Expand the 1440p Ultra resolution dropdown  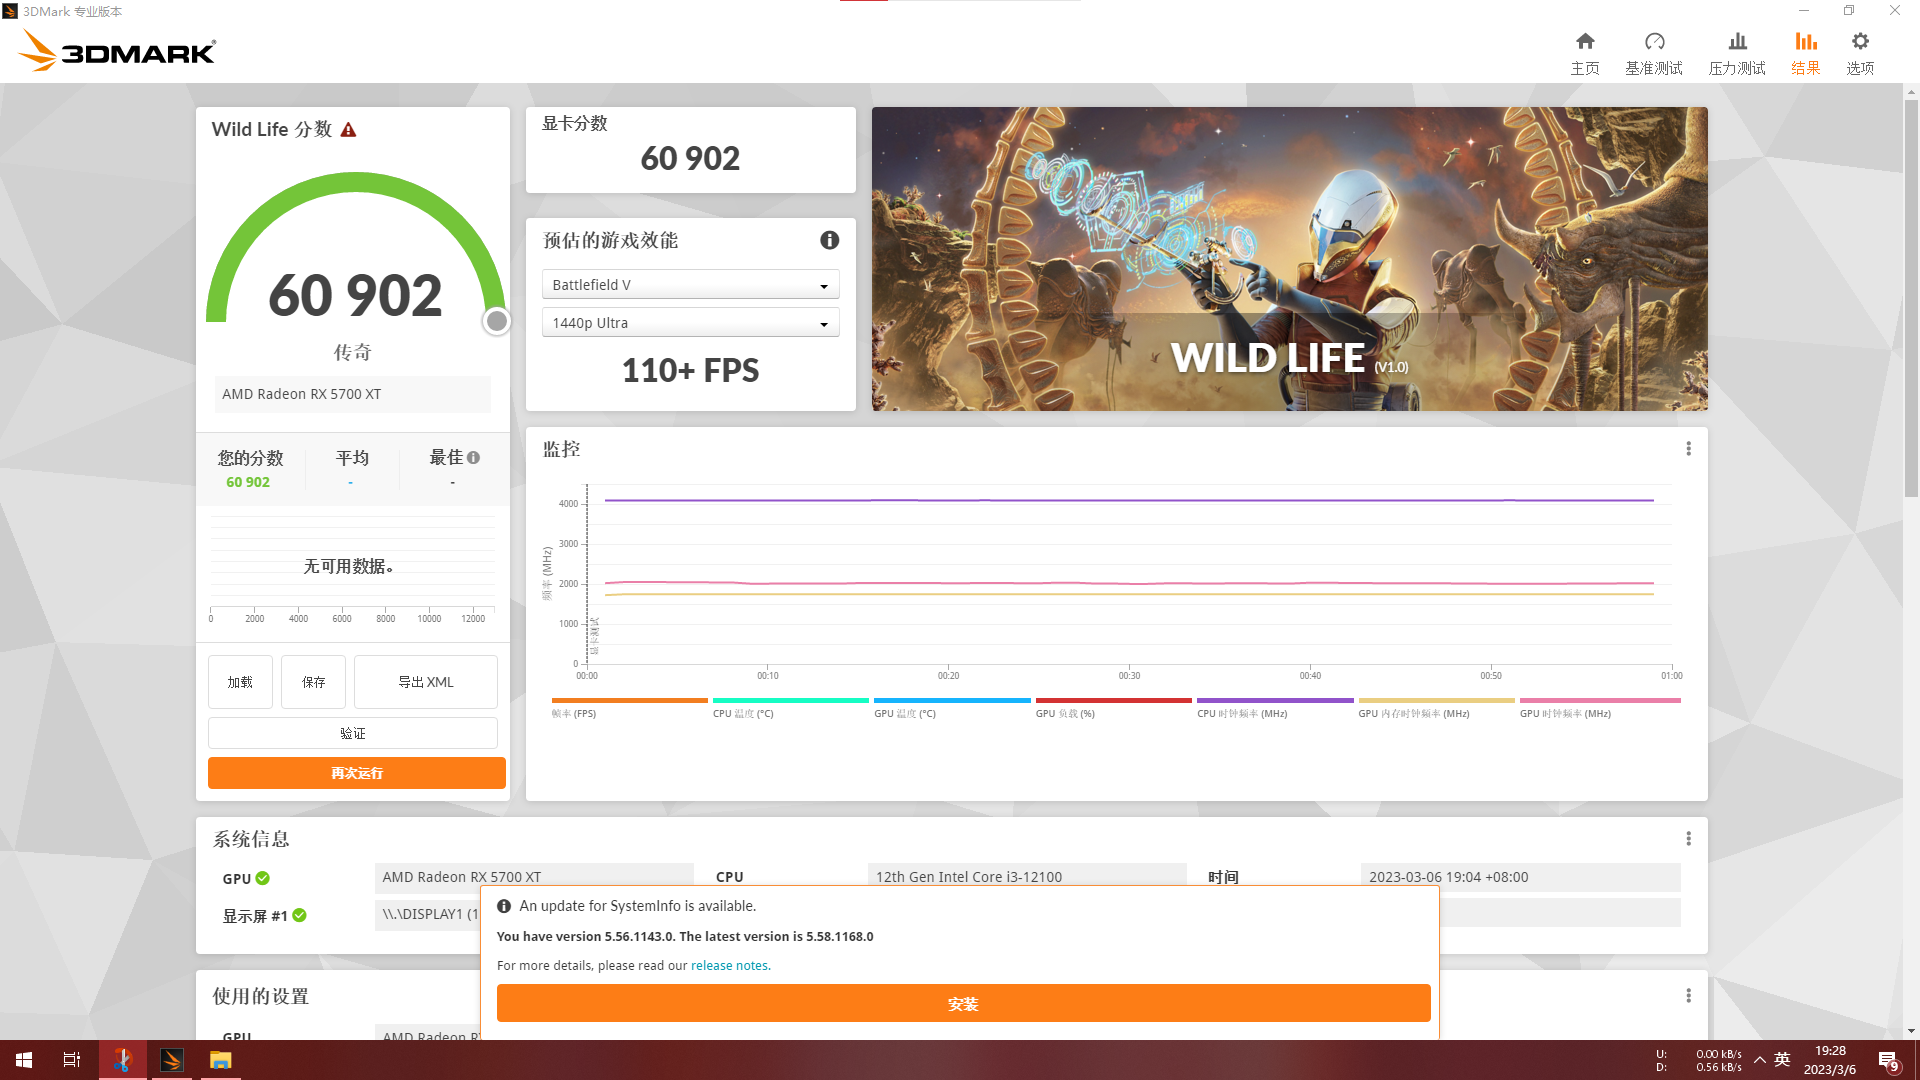pyautogui.click(x=690, y=323)
